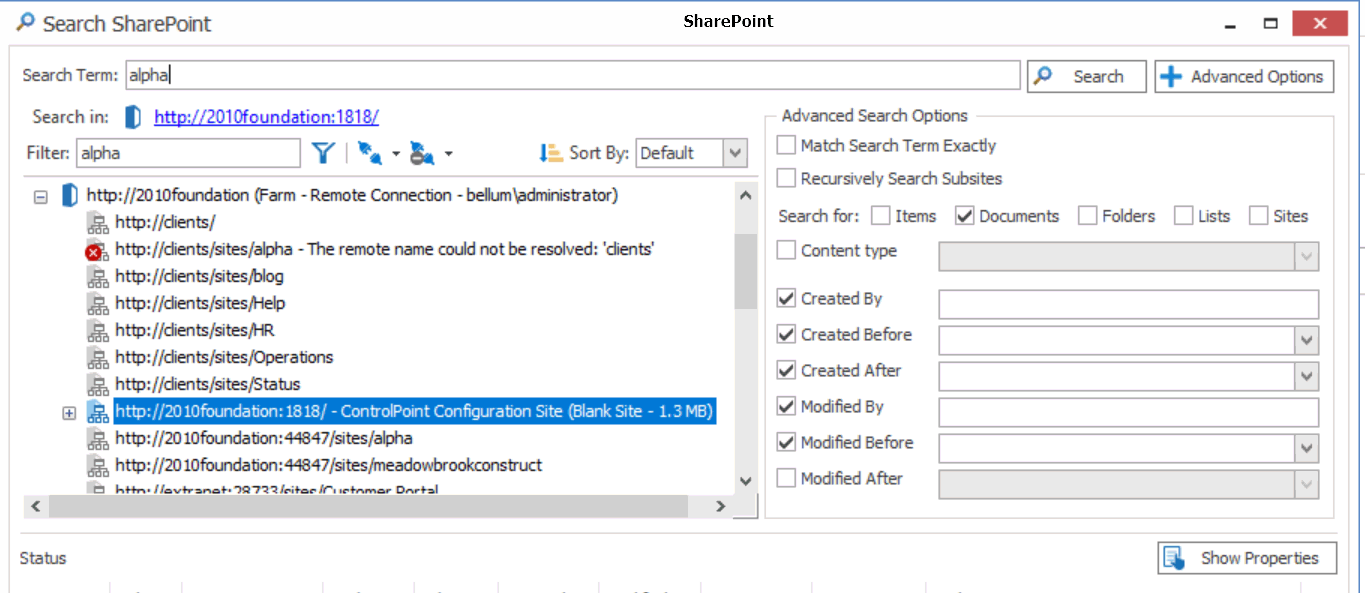Image resolution: width=1365 pixels, height=593 pixels.
Task: Click the site icon next to http://clients/sites/HR
Action: point(98,331)
